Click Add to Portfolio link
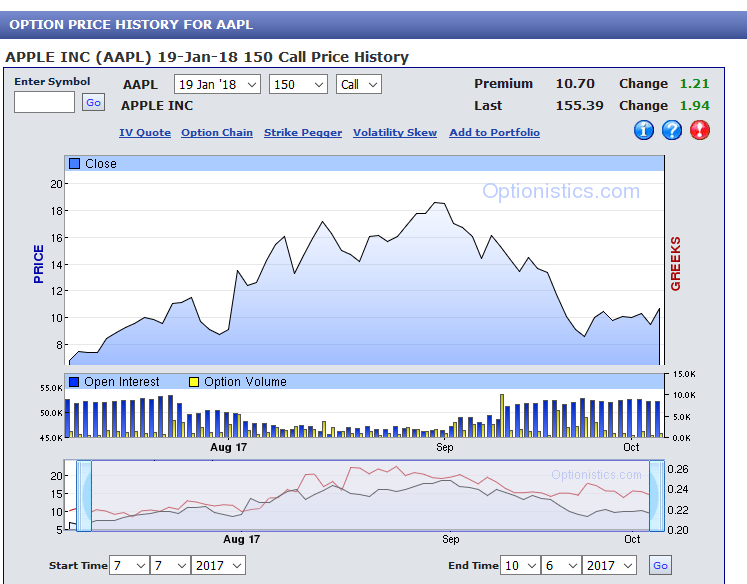This screenshot has width=747, height=584. click(495, 132)
